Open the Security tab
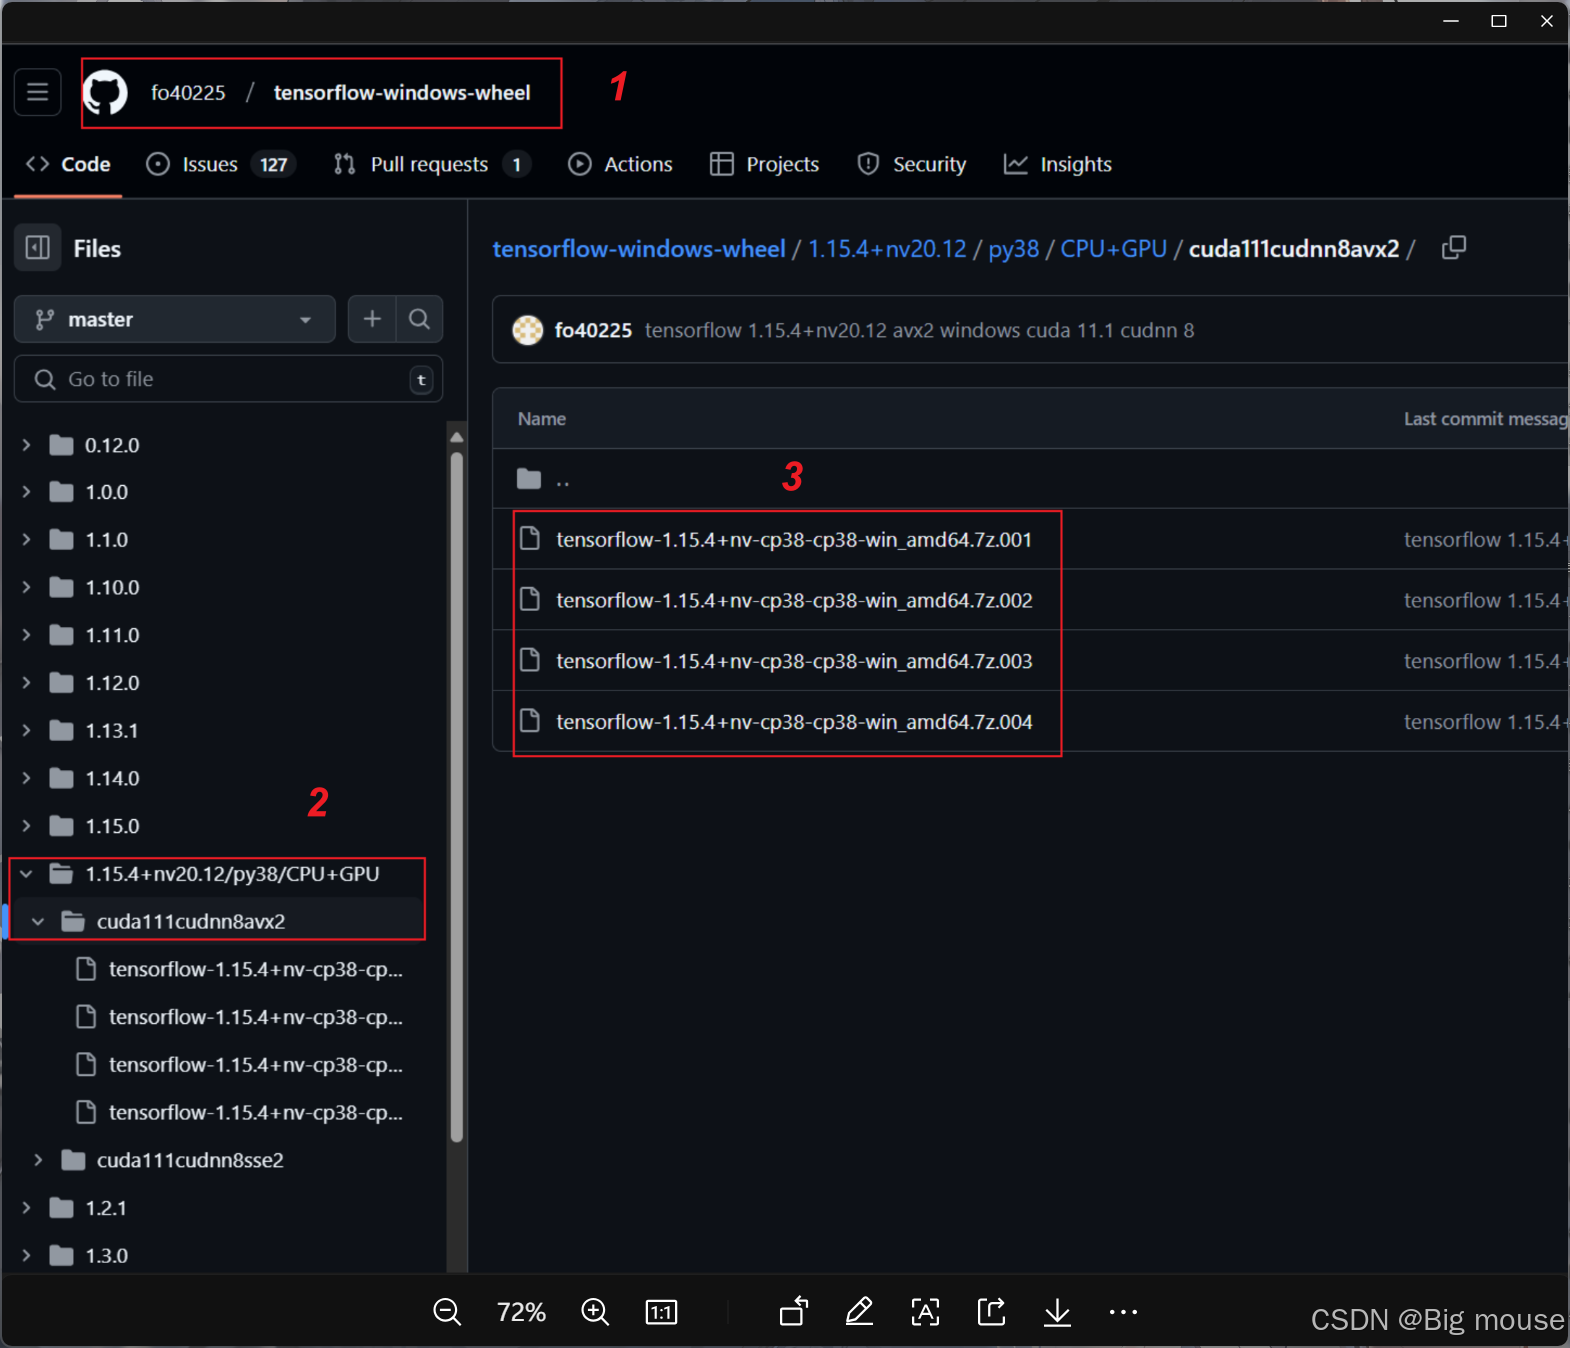 click(x=912, y=164)
